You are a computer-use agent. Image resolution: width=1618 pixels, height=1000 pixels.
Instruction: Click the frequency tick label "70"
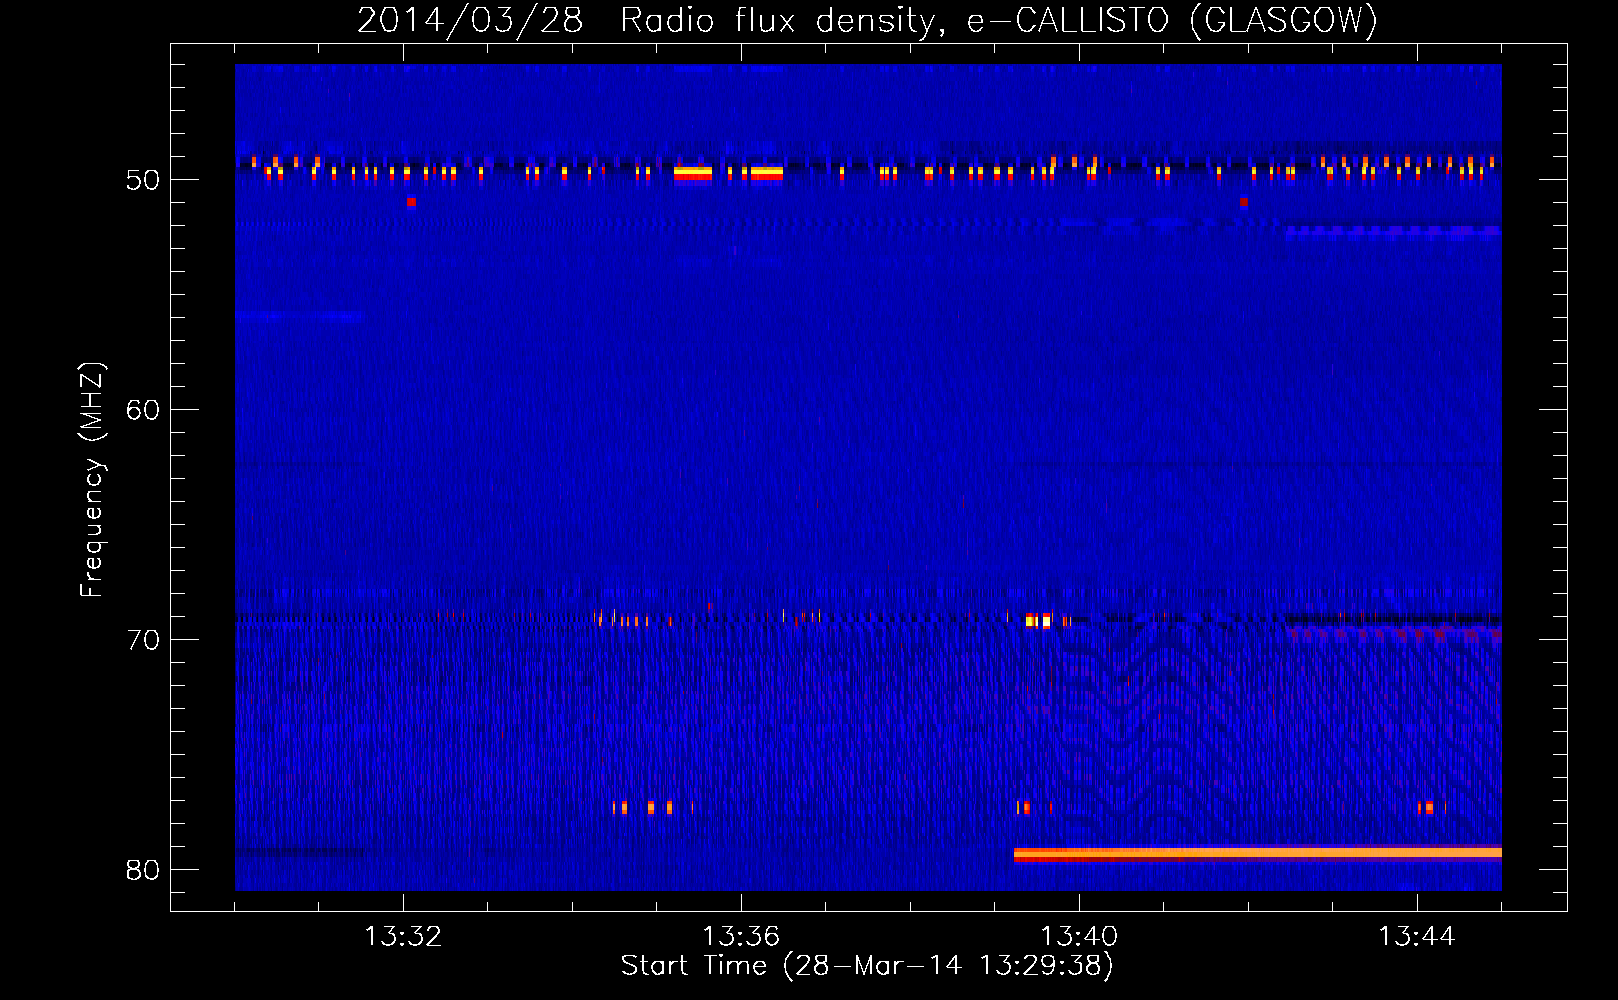tap(143, 640)
